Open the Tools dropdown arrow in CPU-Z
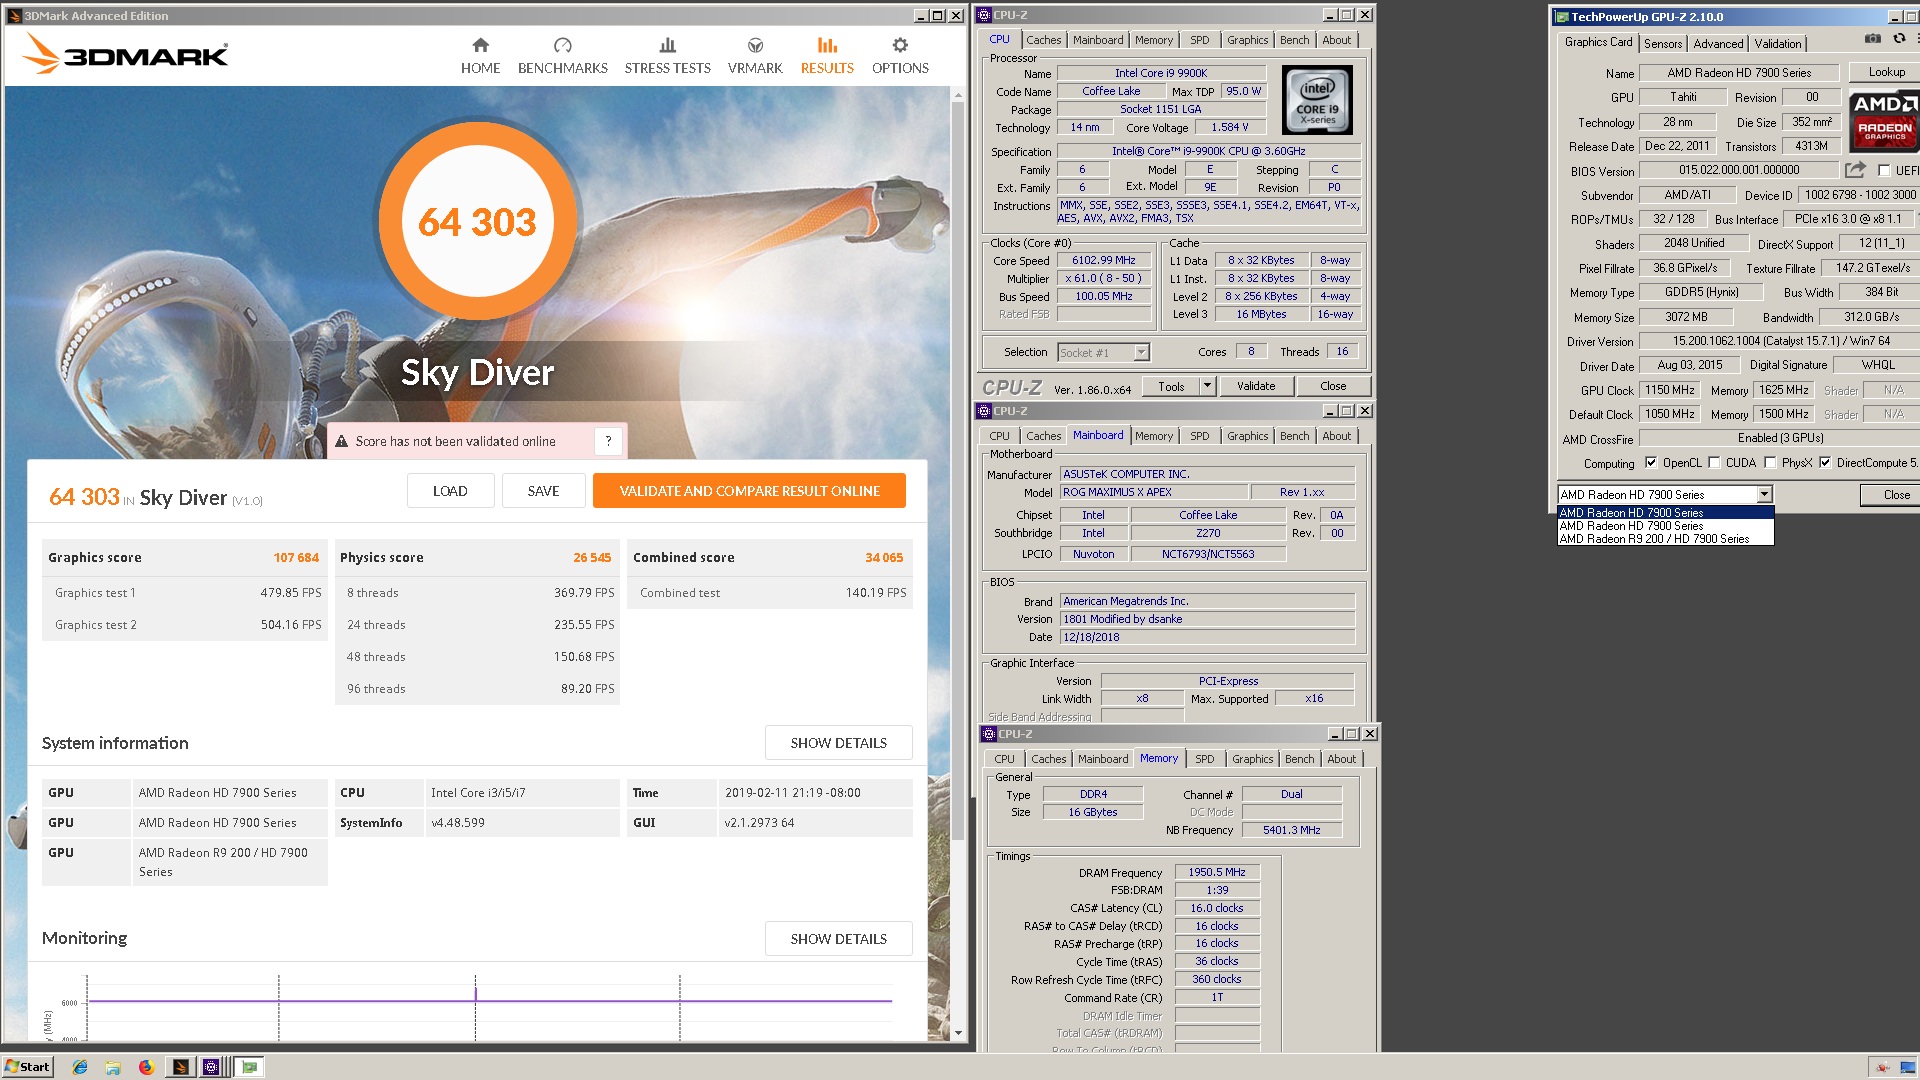This screenshot has width=1920, height=1080. [x=1207, y=386]
